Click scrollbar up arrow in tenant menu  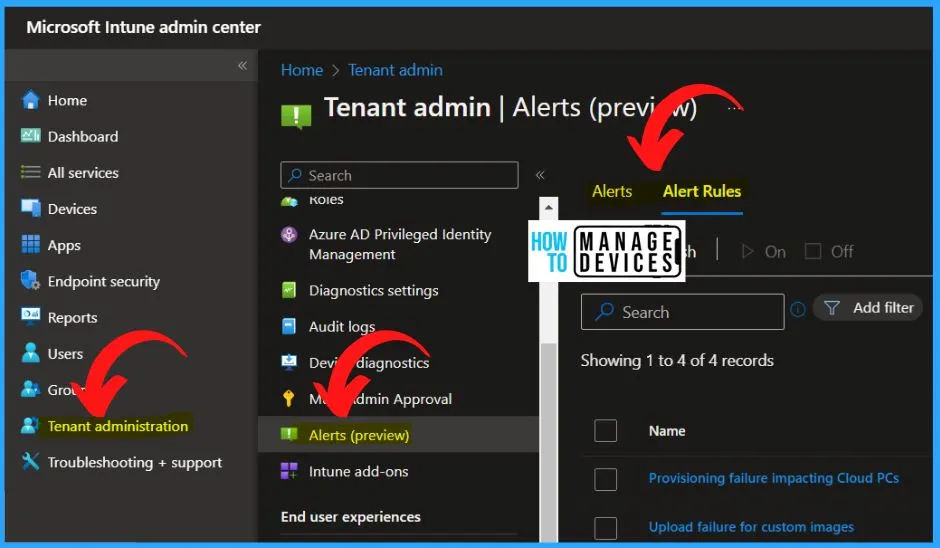click(x=549, y=207)
